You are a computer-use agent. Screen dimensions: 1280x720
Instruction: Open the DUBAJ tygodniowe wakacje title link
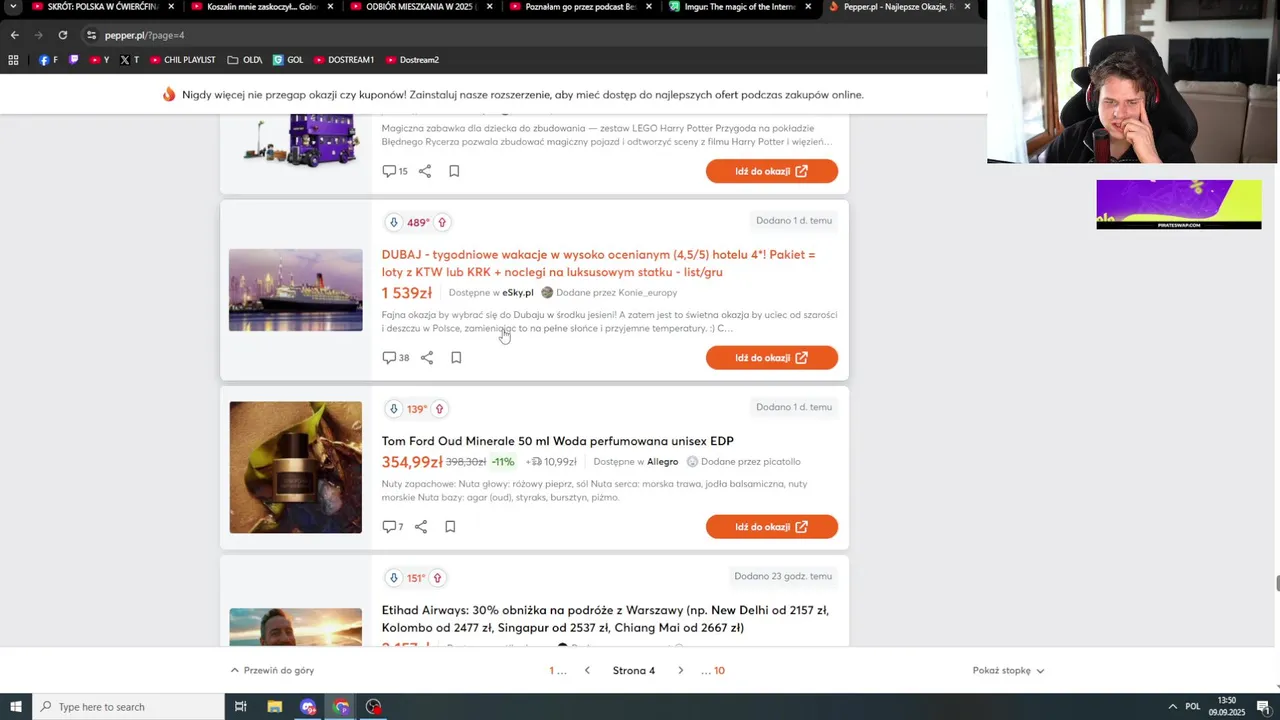[x=598, y=263]
